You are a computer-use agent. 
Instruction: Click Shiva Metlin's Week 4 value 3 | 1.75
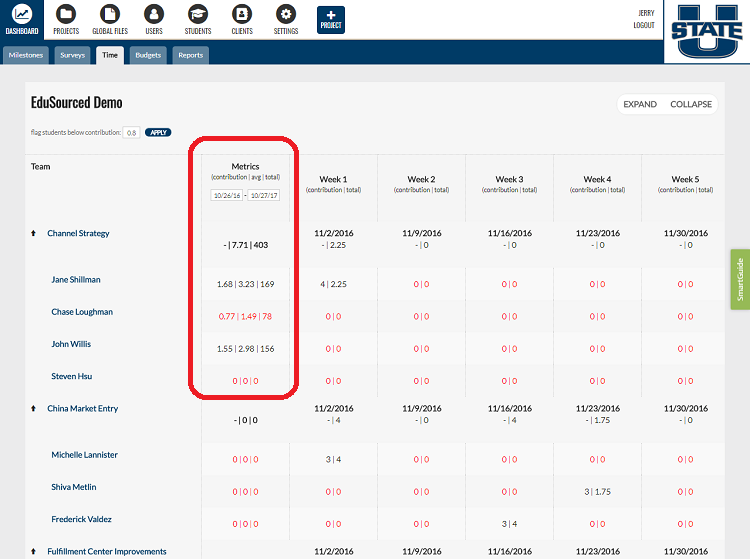click(x=597, y=492)
